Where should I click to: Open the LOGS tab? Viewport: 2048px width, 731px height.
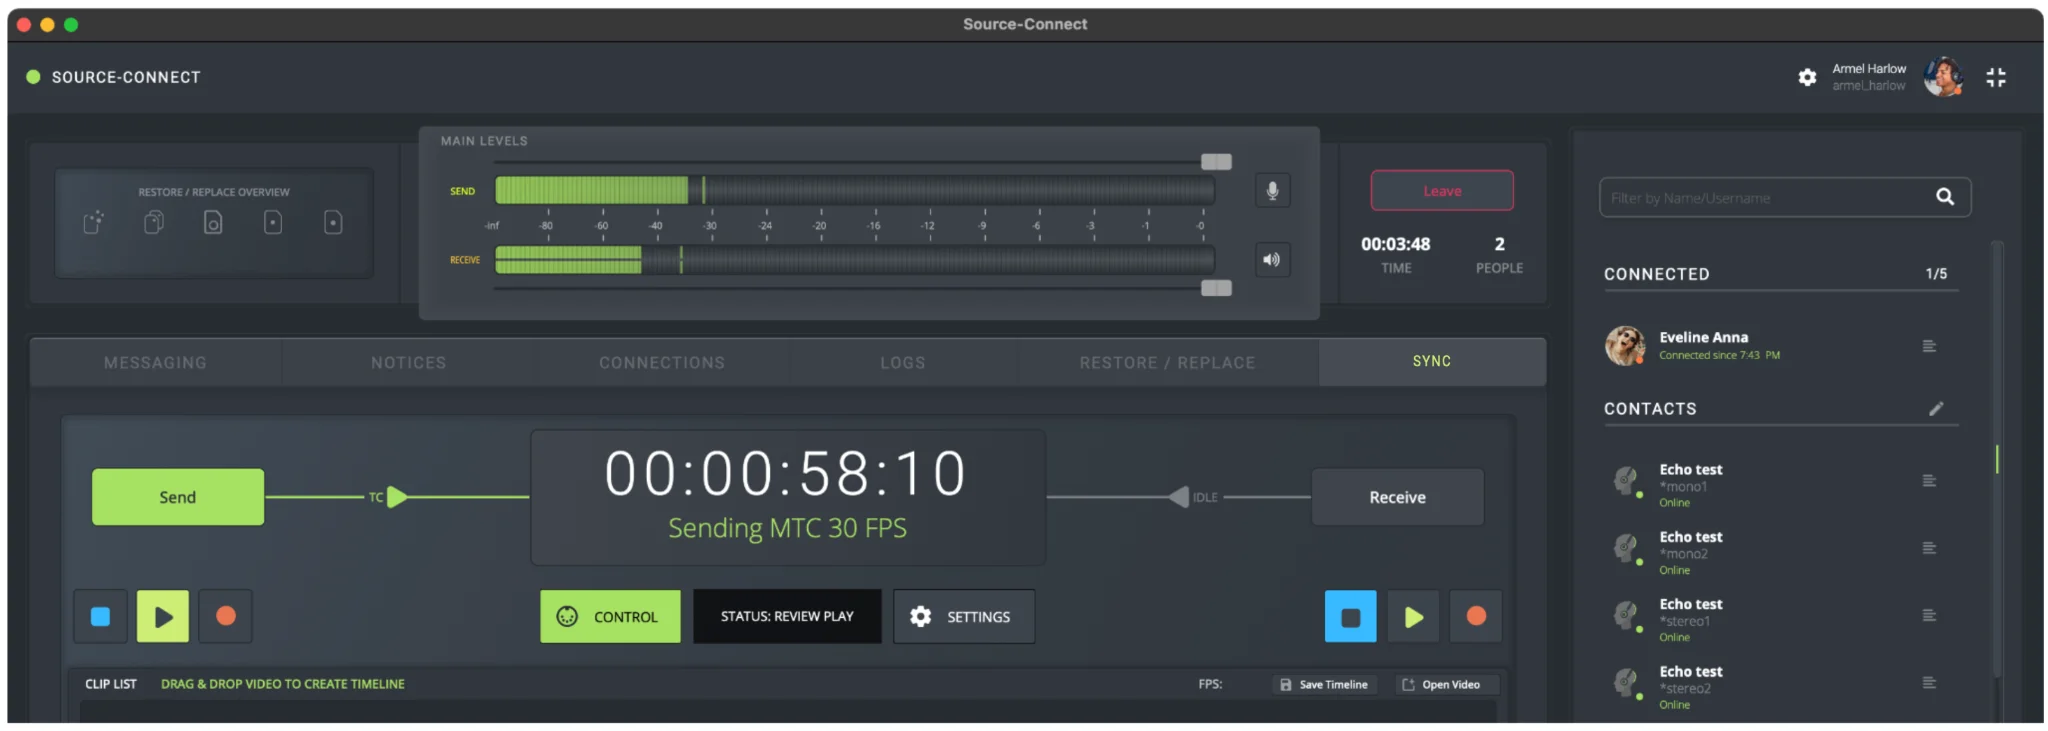(x=902, y=362)
